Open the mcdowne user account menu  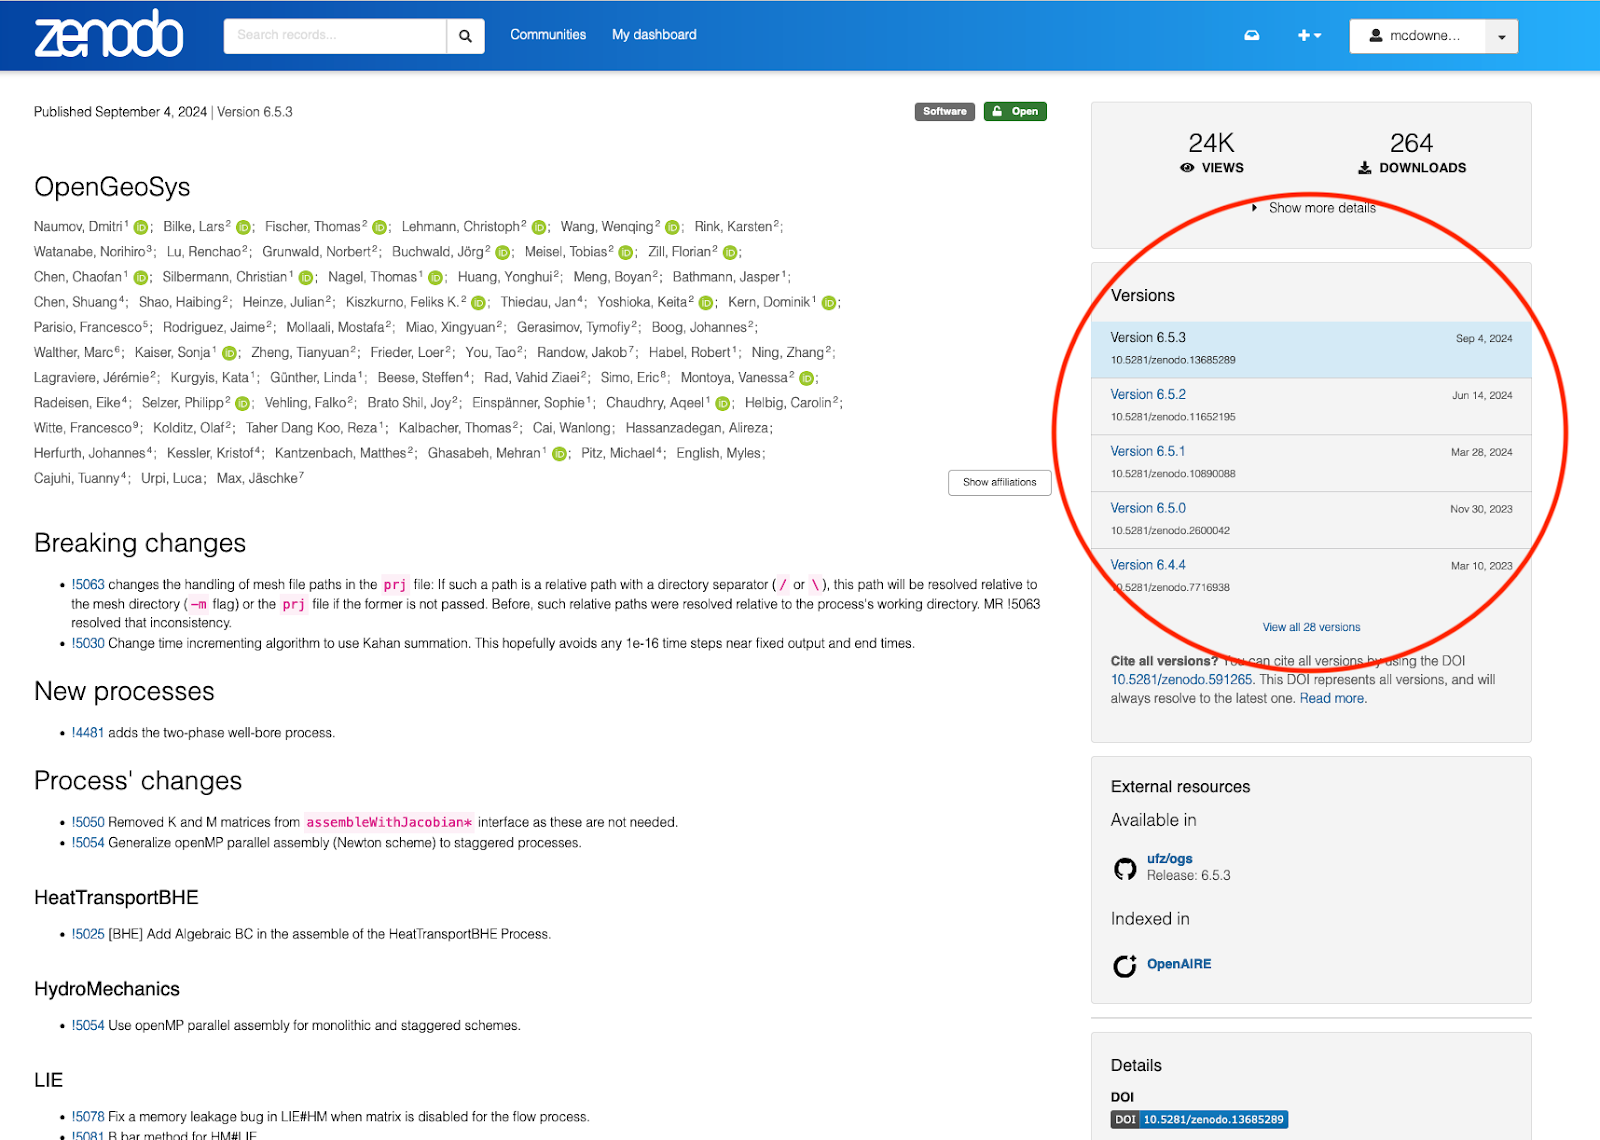click(1417, 36)
